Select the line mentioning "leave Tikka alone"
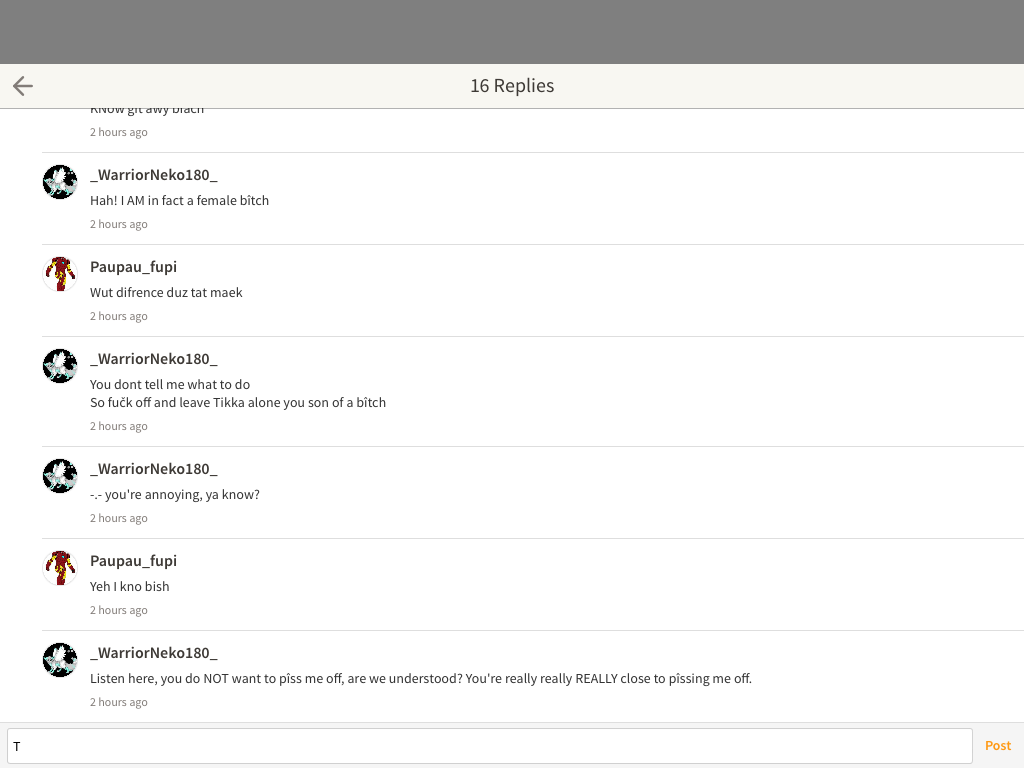Image resolution: width=1024 pixels, height=768 pixels. (238, 403)
